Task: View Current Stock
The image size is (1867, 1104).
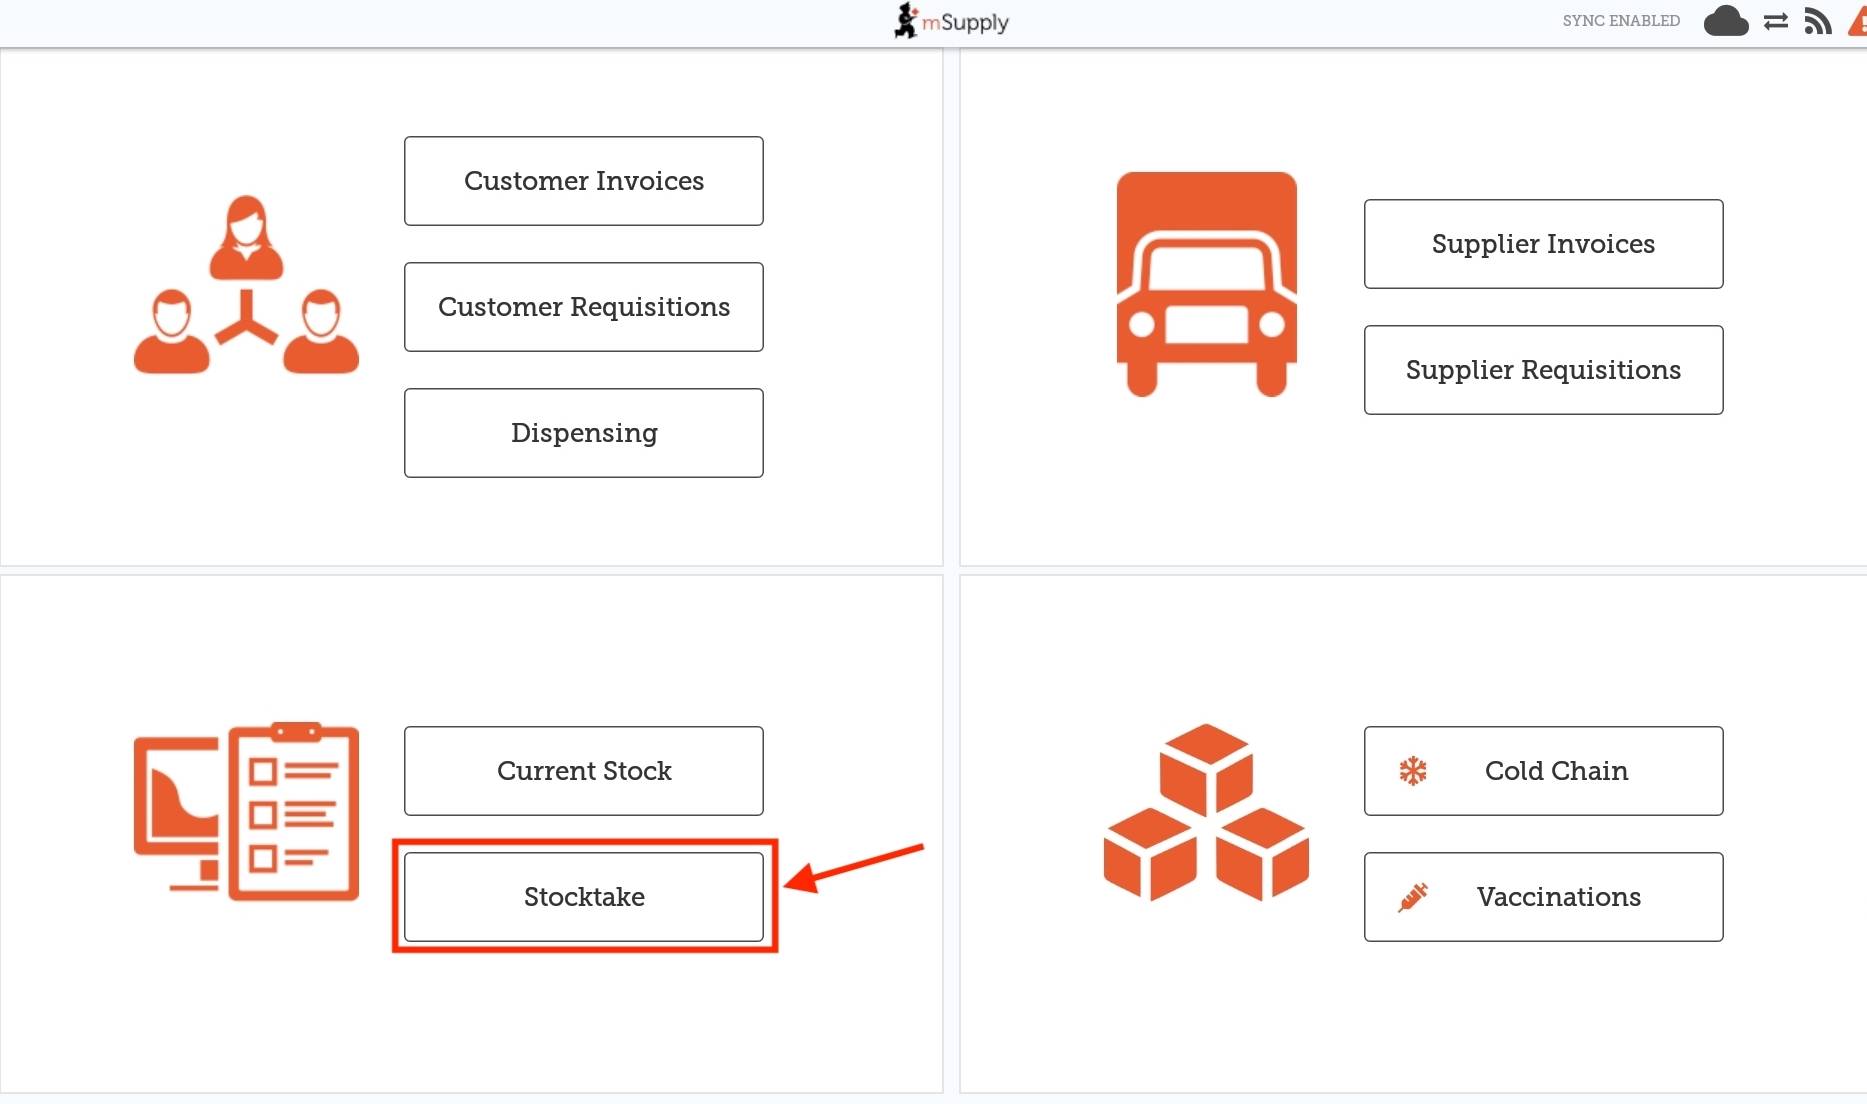Action: 584,771
